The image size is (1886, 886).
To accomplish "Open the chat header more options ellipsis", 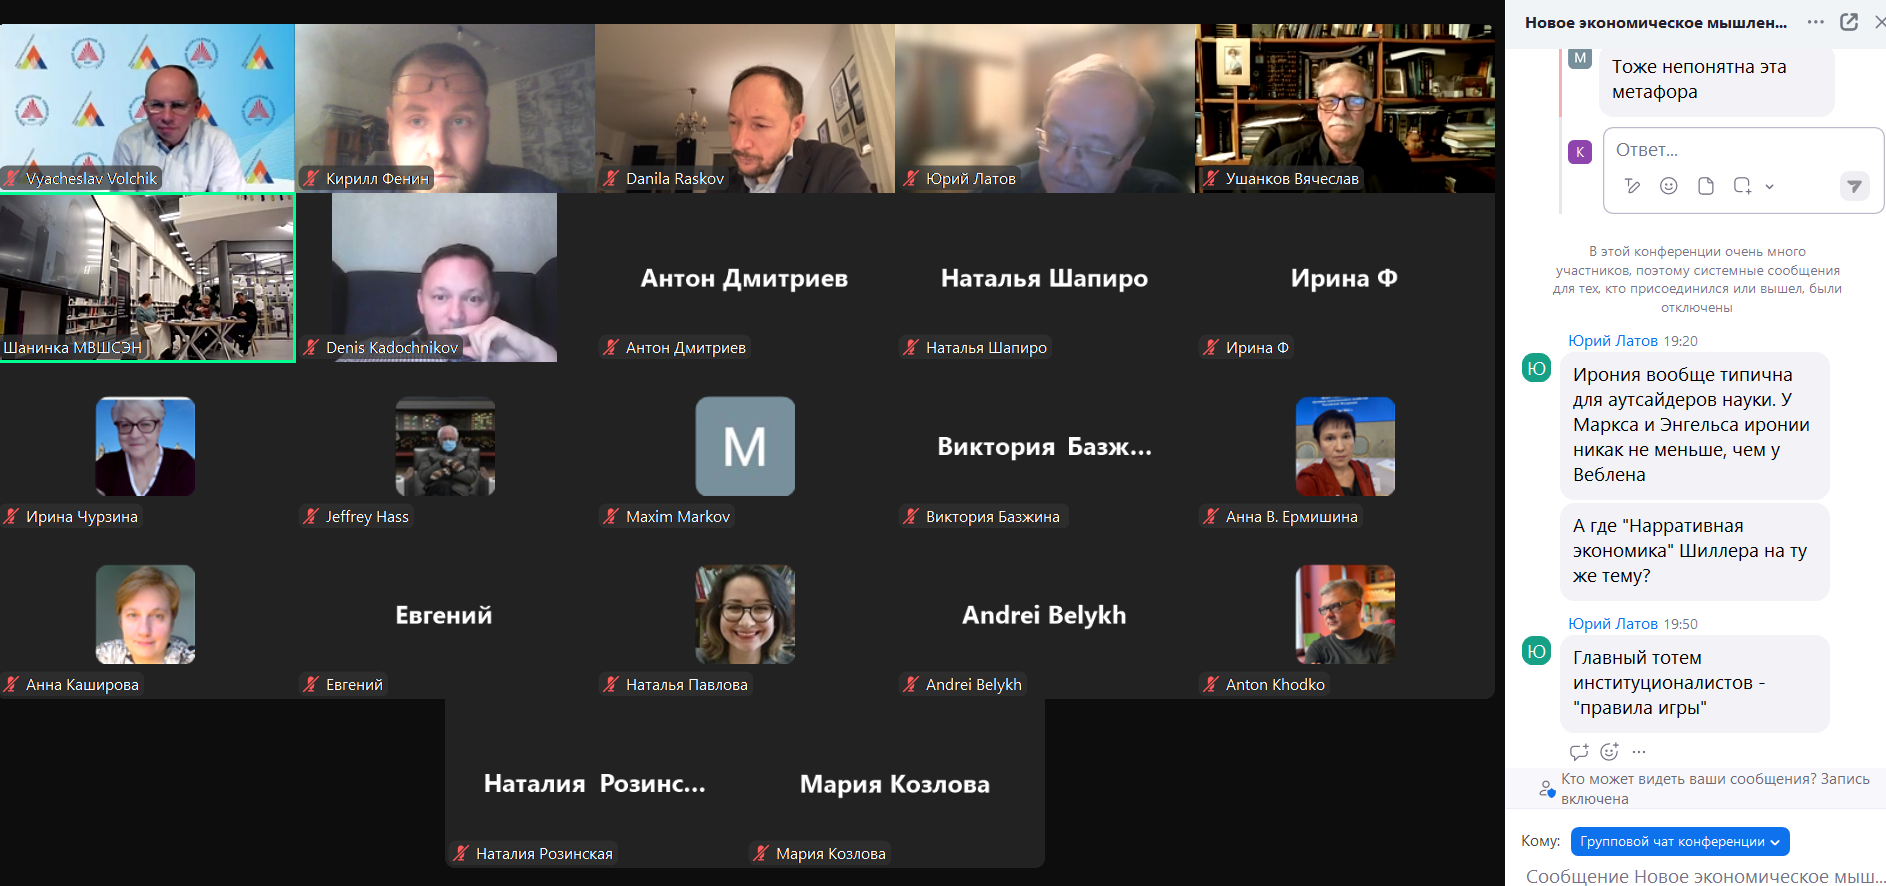I will pos(1816,22).
